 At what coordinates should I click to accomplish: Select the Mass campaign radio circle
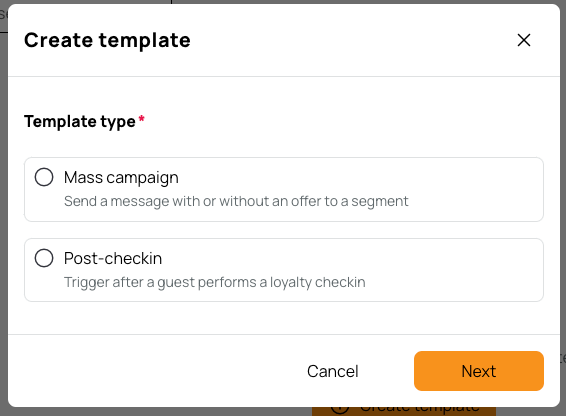pyautogui.click(x=44, y=177)
